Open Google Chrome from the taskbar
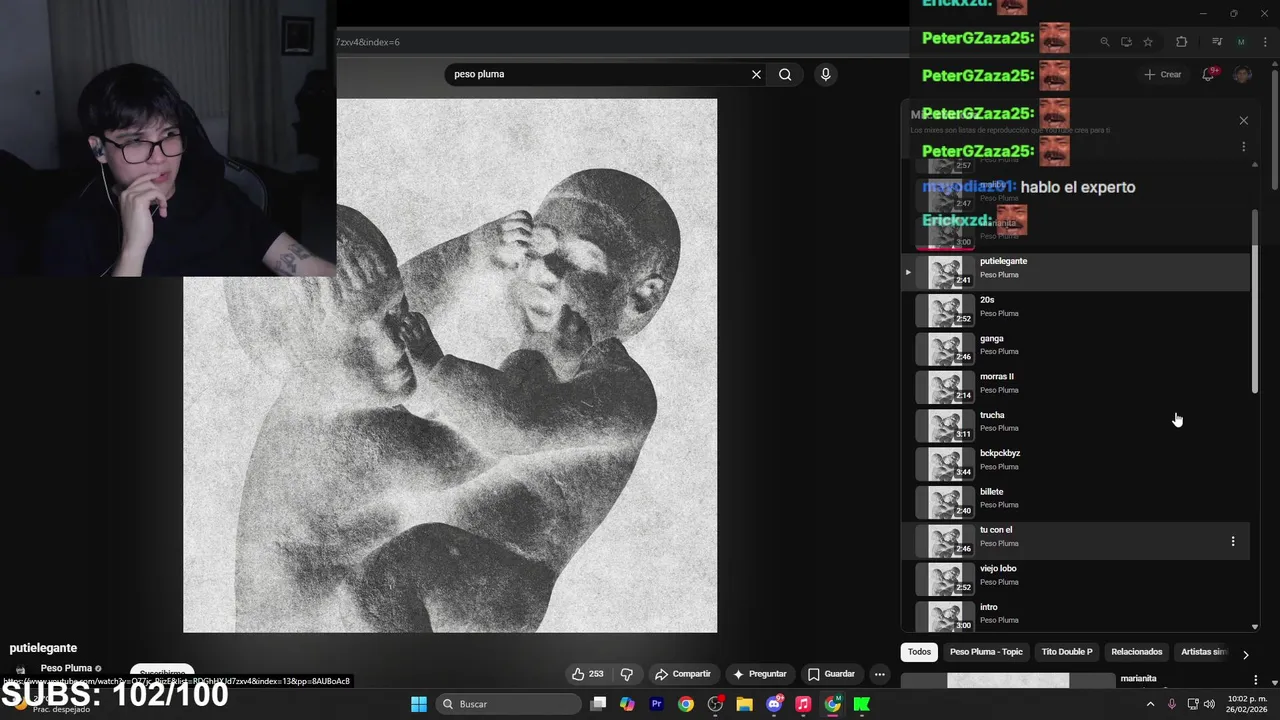Image resolution: width=1280 pixels, height=720 pixels. click(685, 704)
